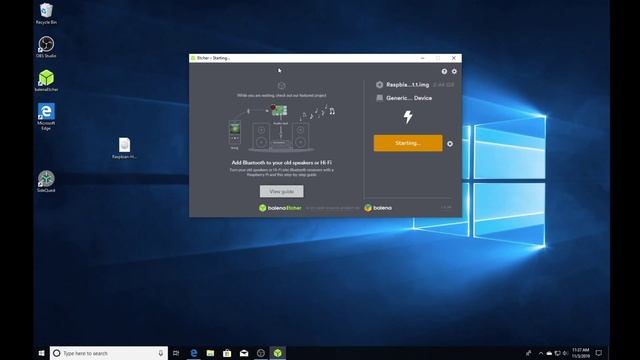Minimize the Etcher window
The width and height of the screenshot is (640, 360).
point(422,58)
